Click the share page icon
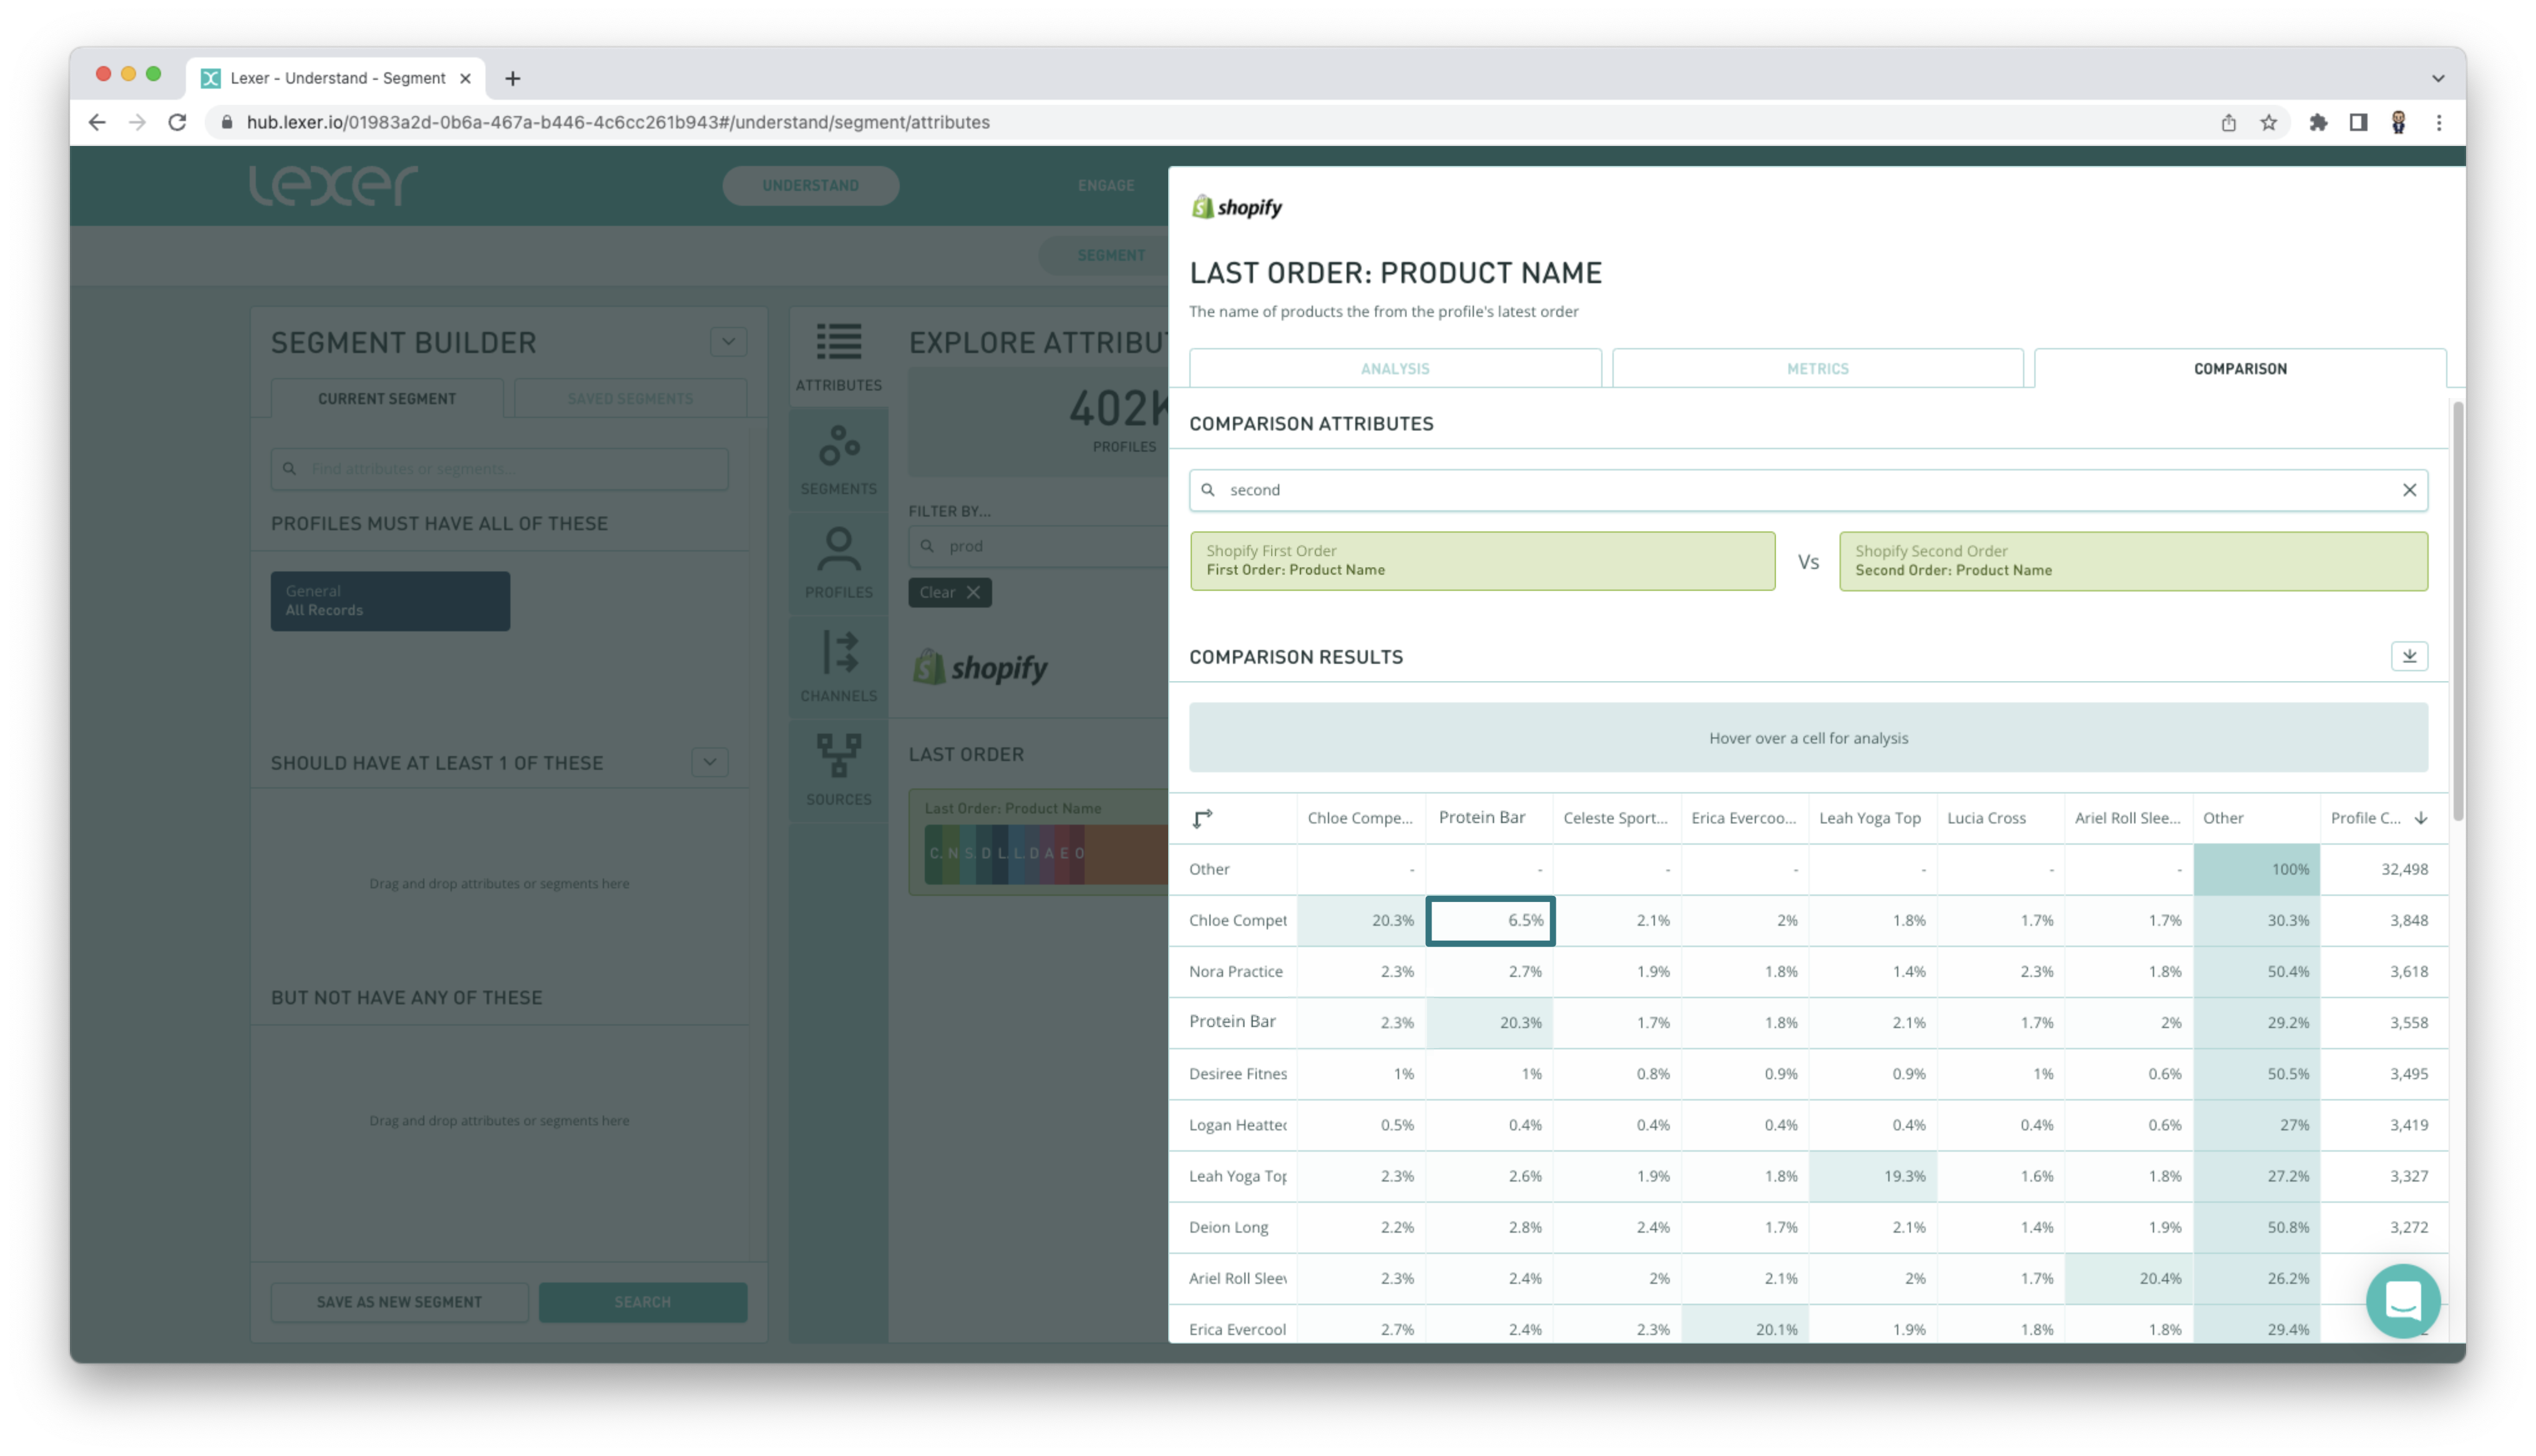The height and width of the screenshot is (1456, 2536). pyautogui.click(x=2228, y=122)
